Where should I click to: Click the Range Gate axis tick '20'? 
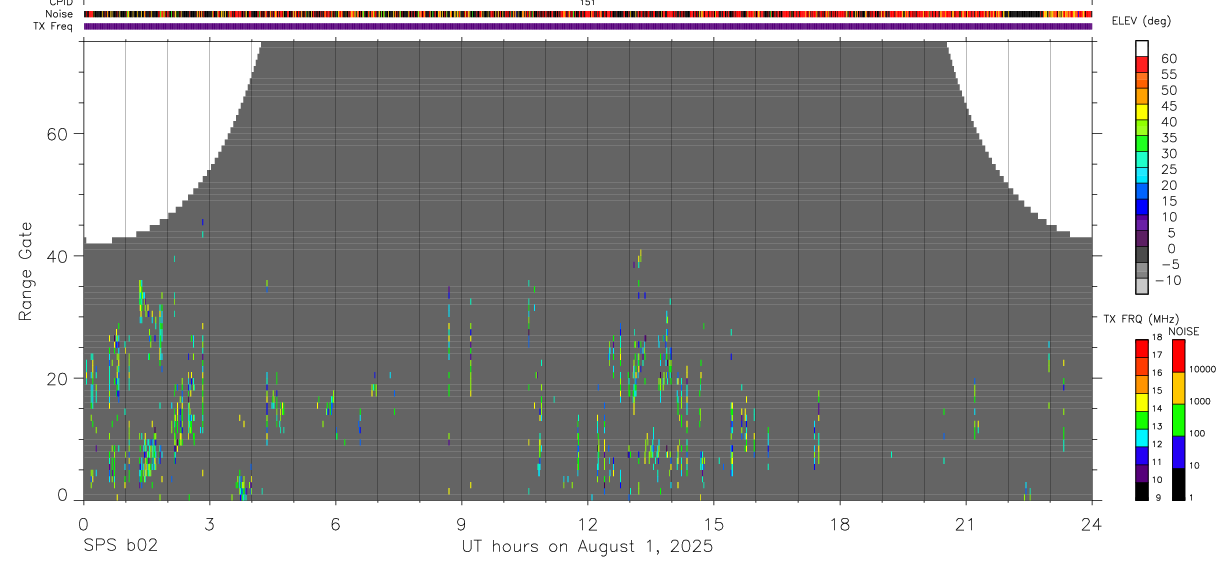[x=56, y=378]
